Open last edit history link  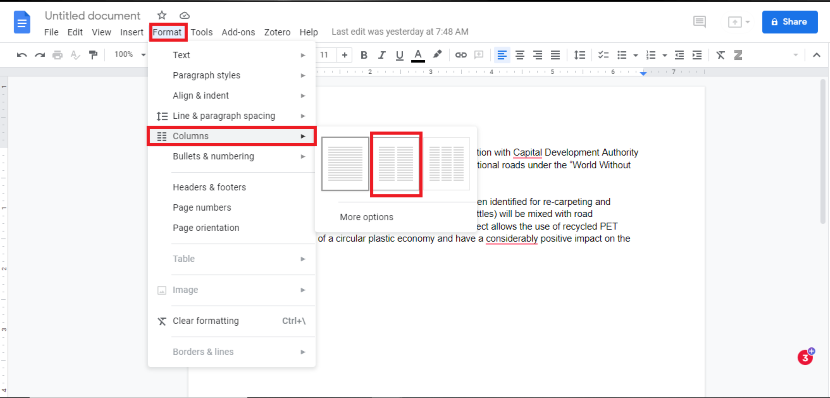[x=400, y=32]
